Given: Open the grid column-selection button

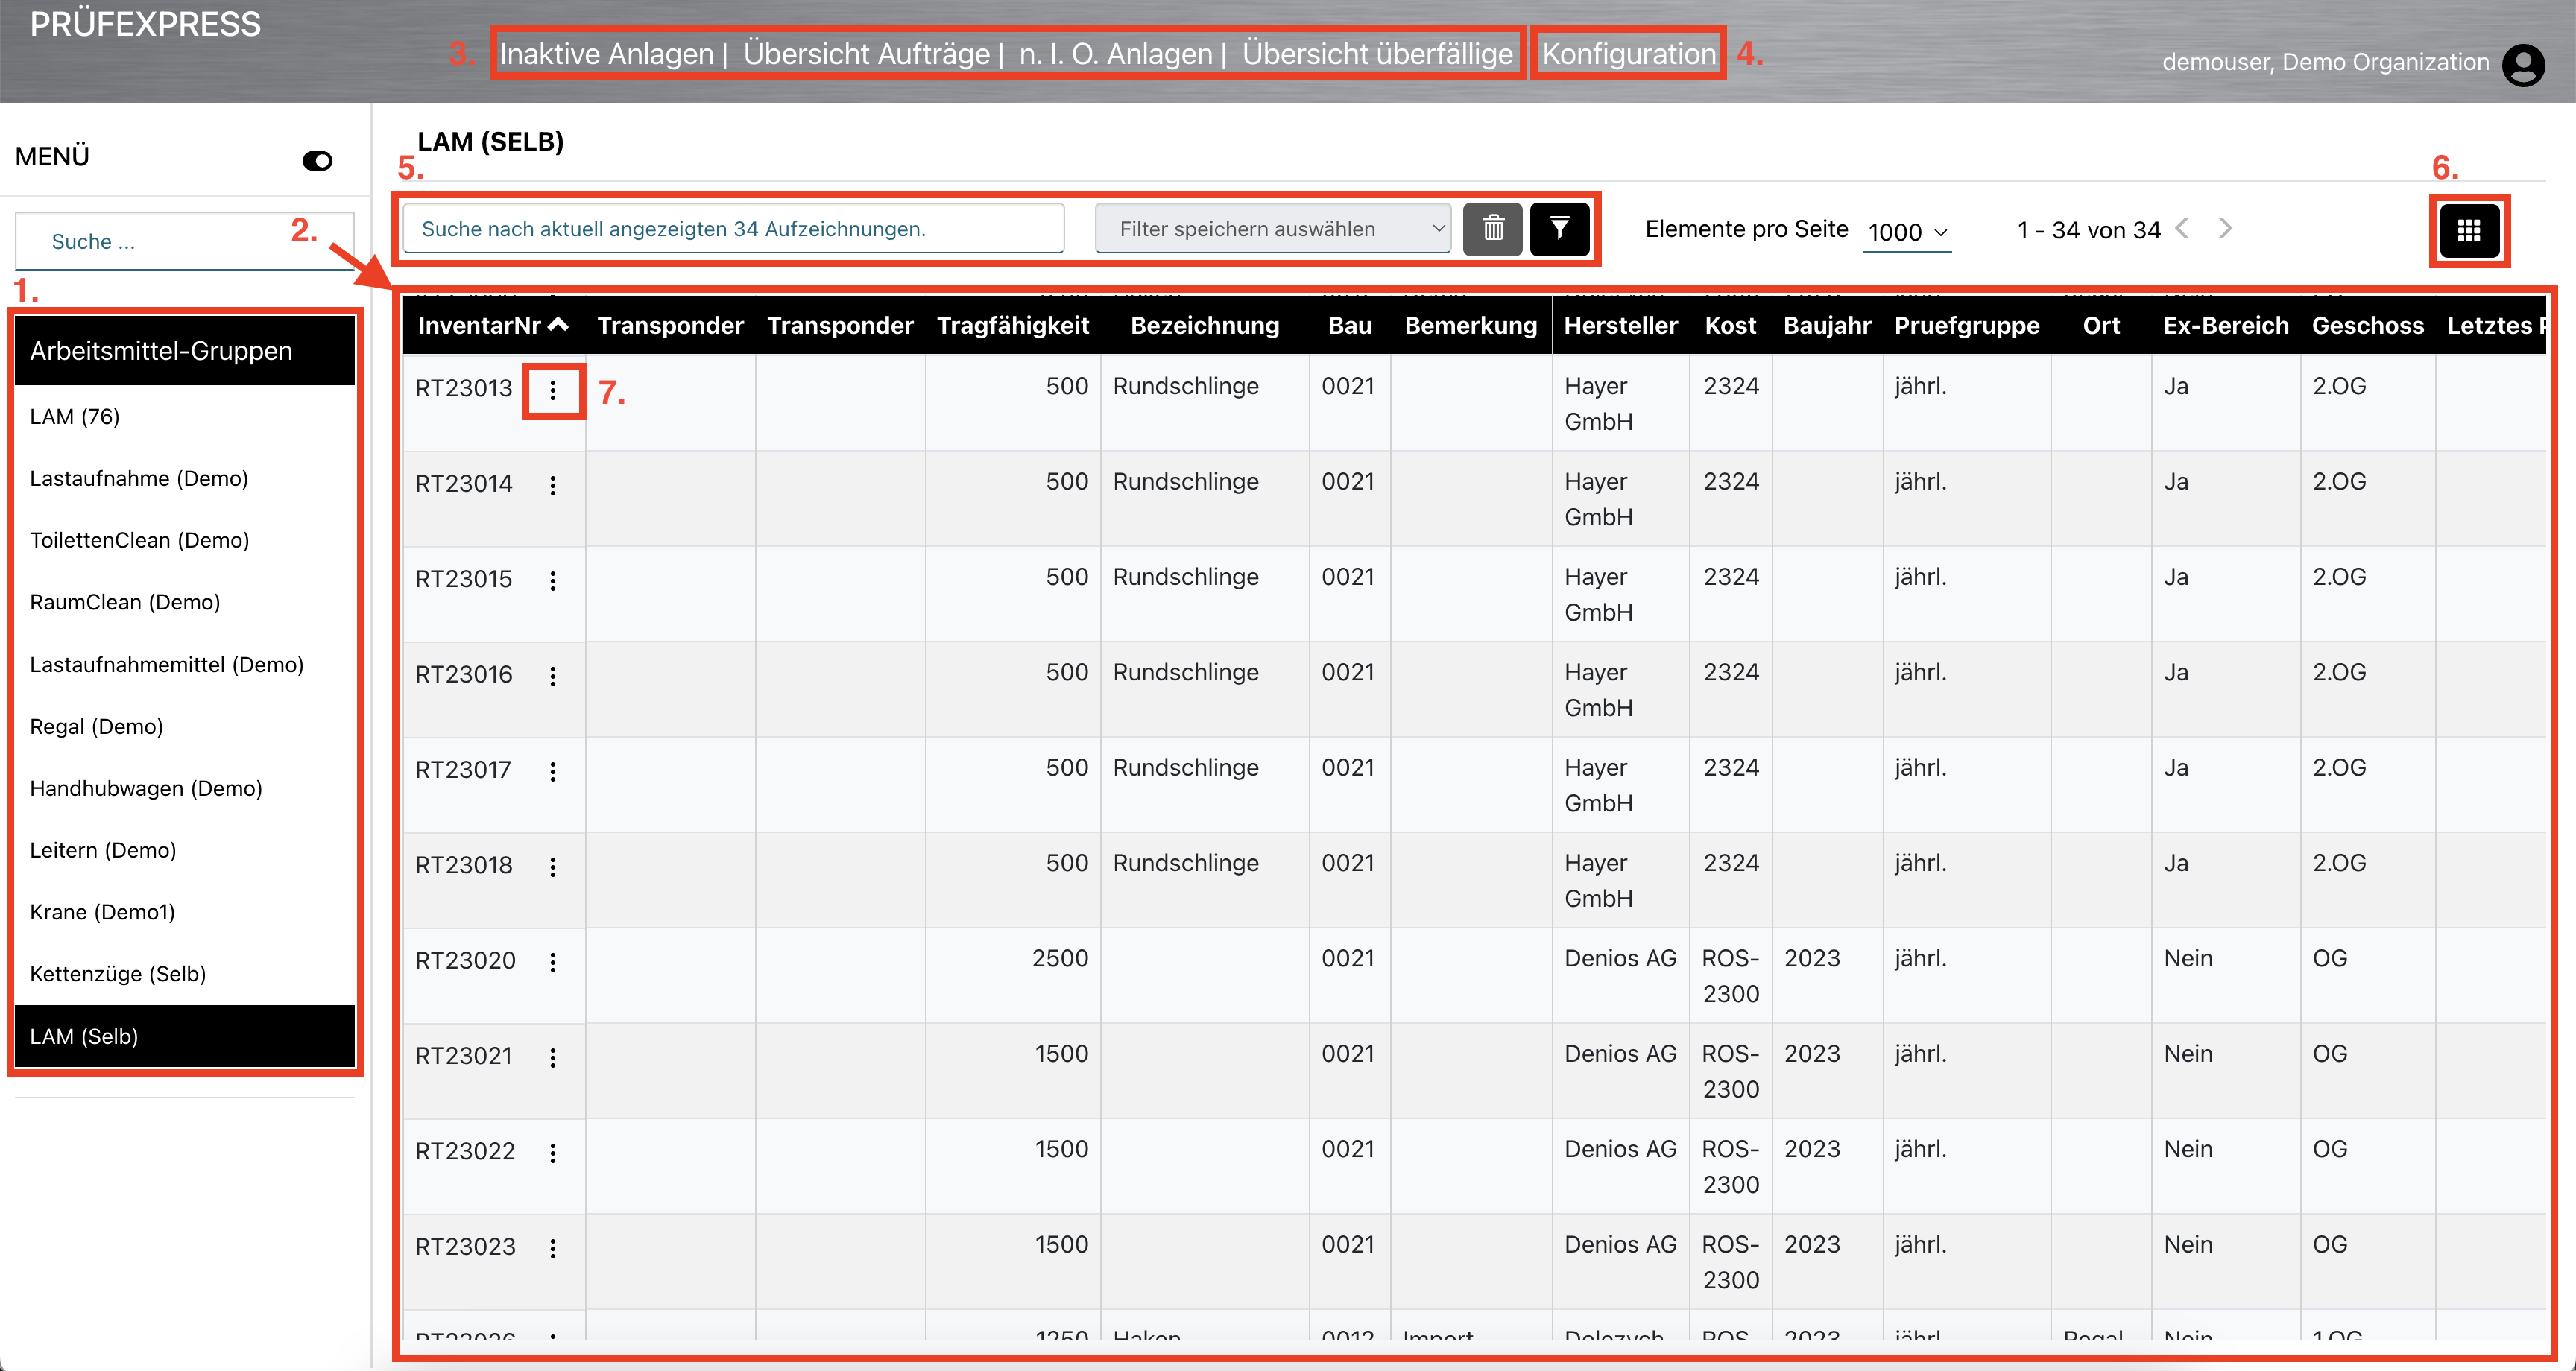Looking at the screenshot, I should point(2469,231).
